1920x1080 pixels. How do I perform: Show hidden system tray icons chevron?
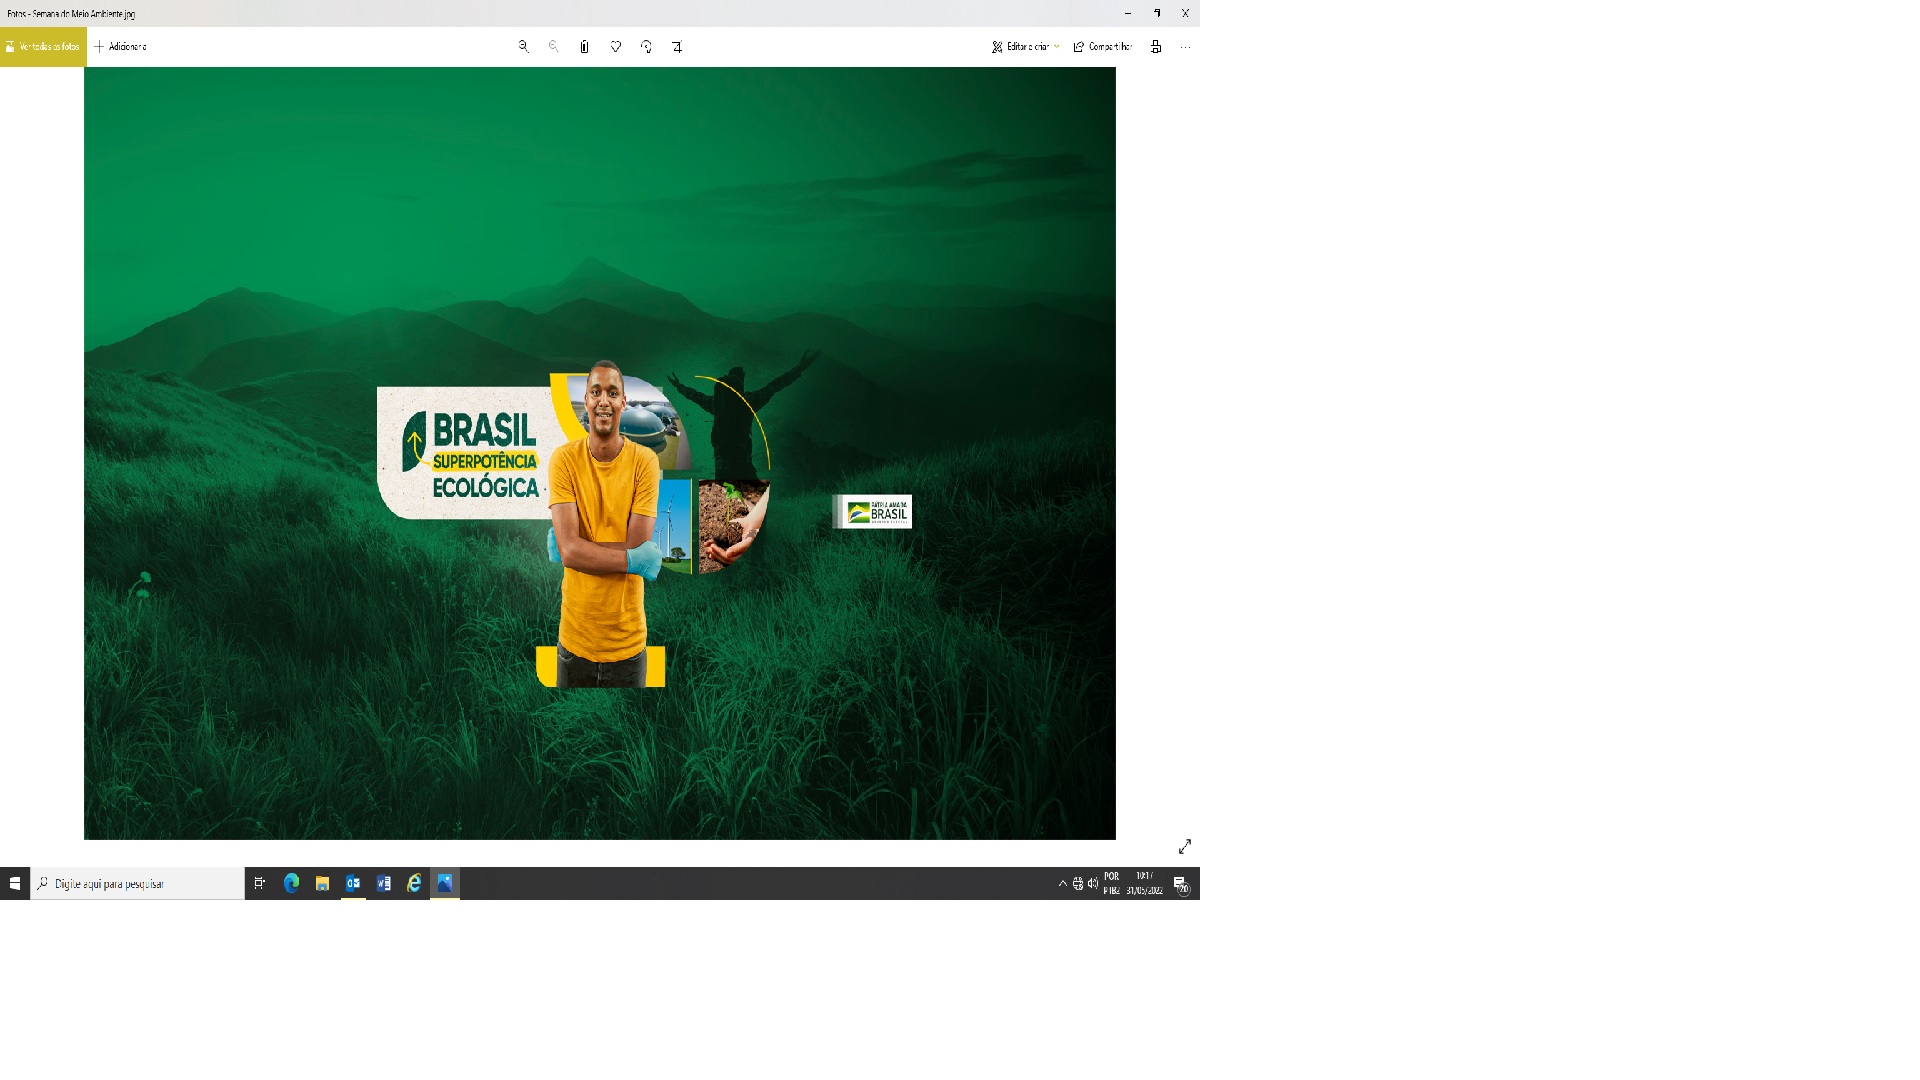pyautogui.click(x=1062, y=884)
